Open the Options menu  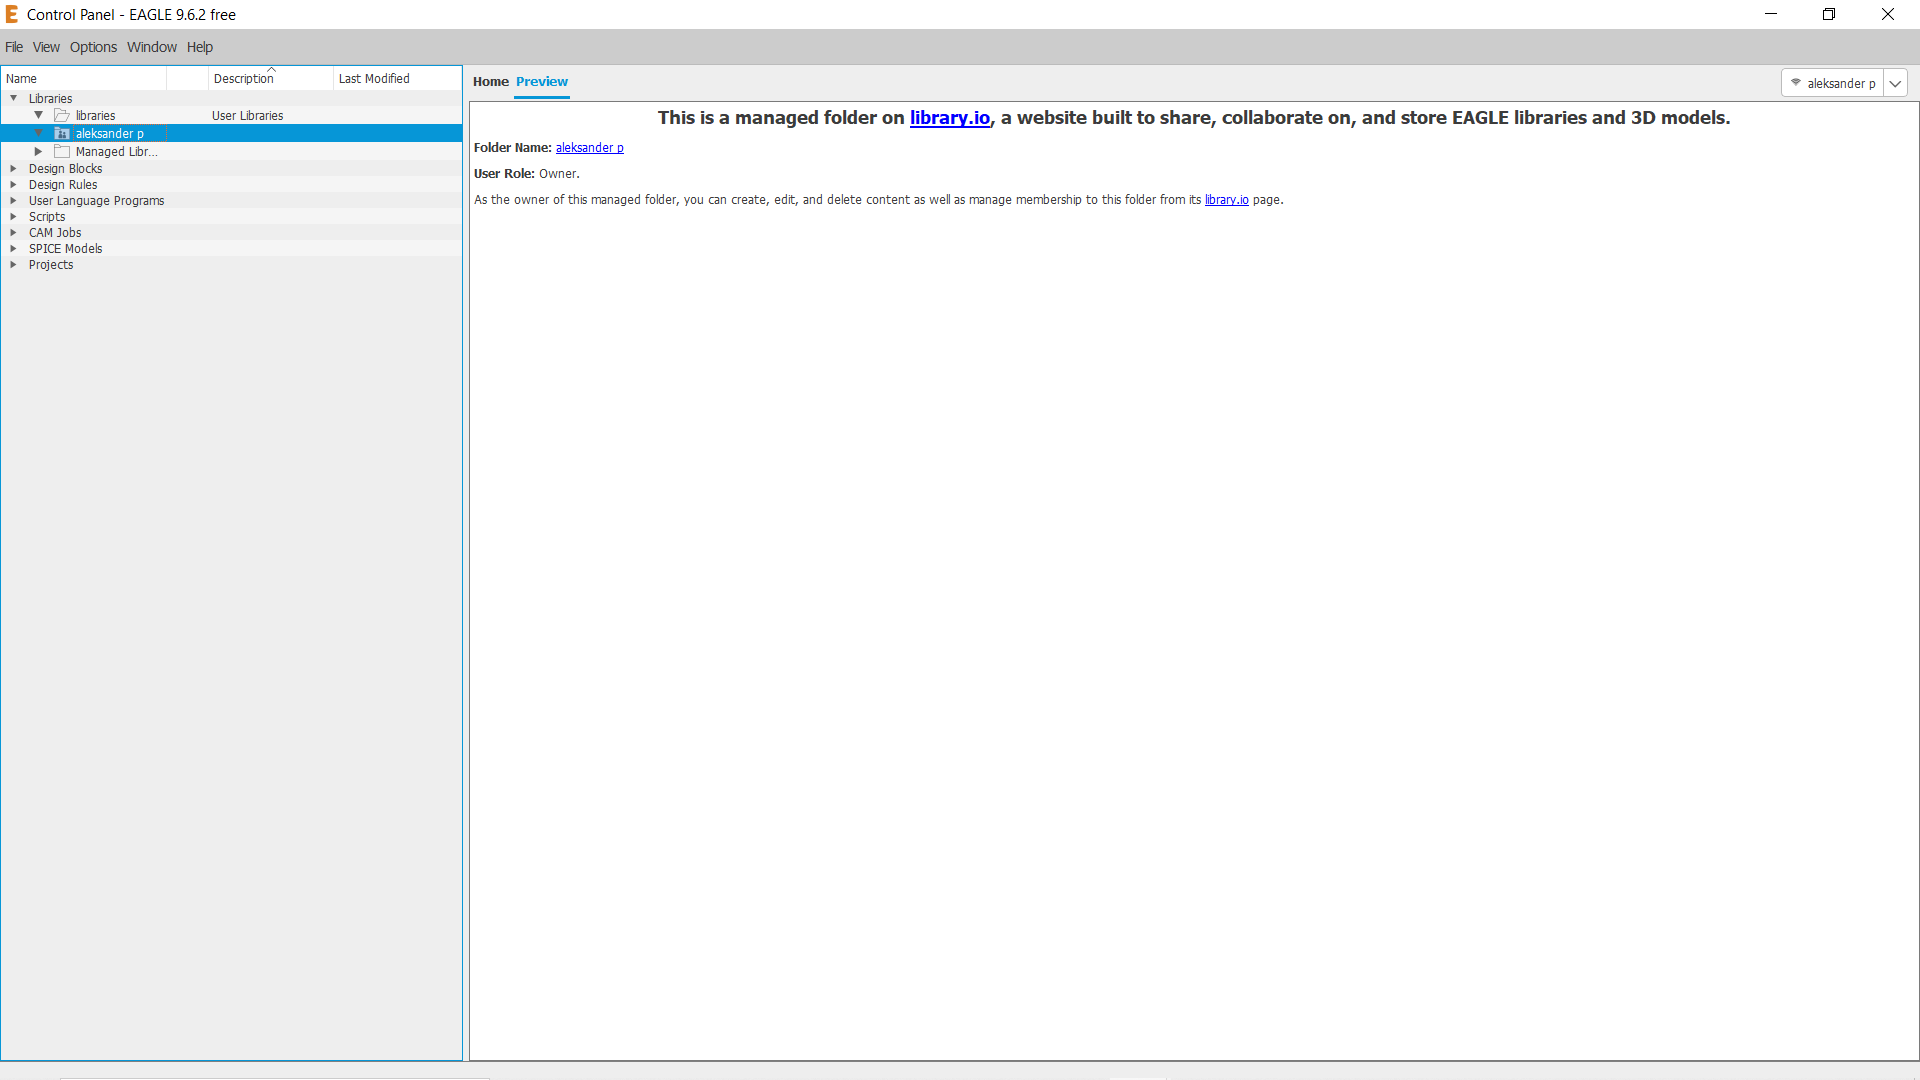coord(93,47)
